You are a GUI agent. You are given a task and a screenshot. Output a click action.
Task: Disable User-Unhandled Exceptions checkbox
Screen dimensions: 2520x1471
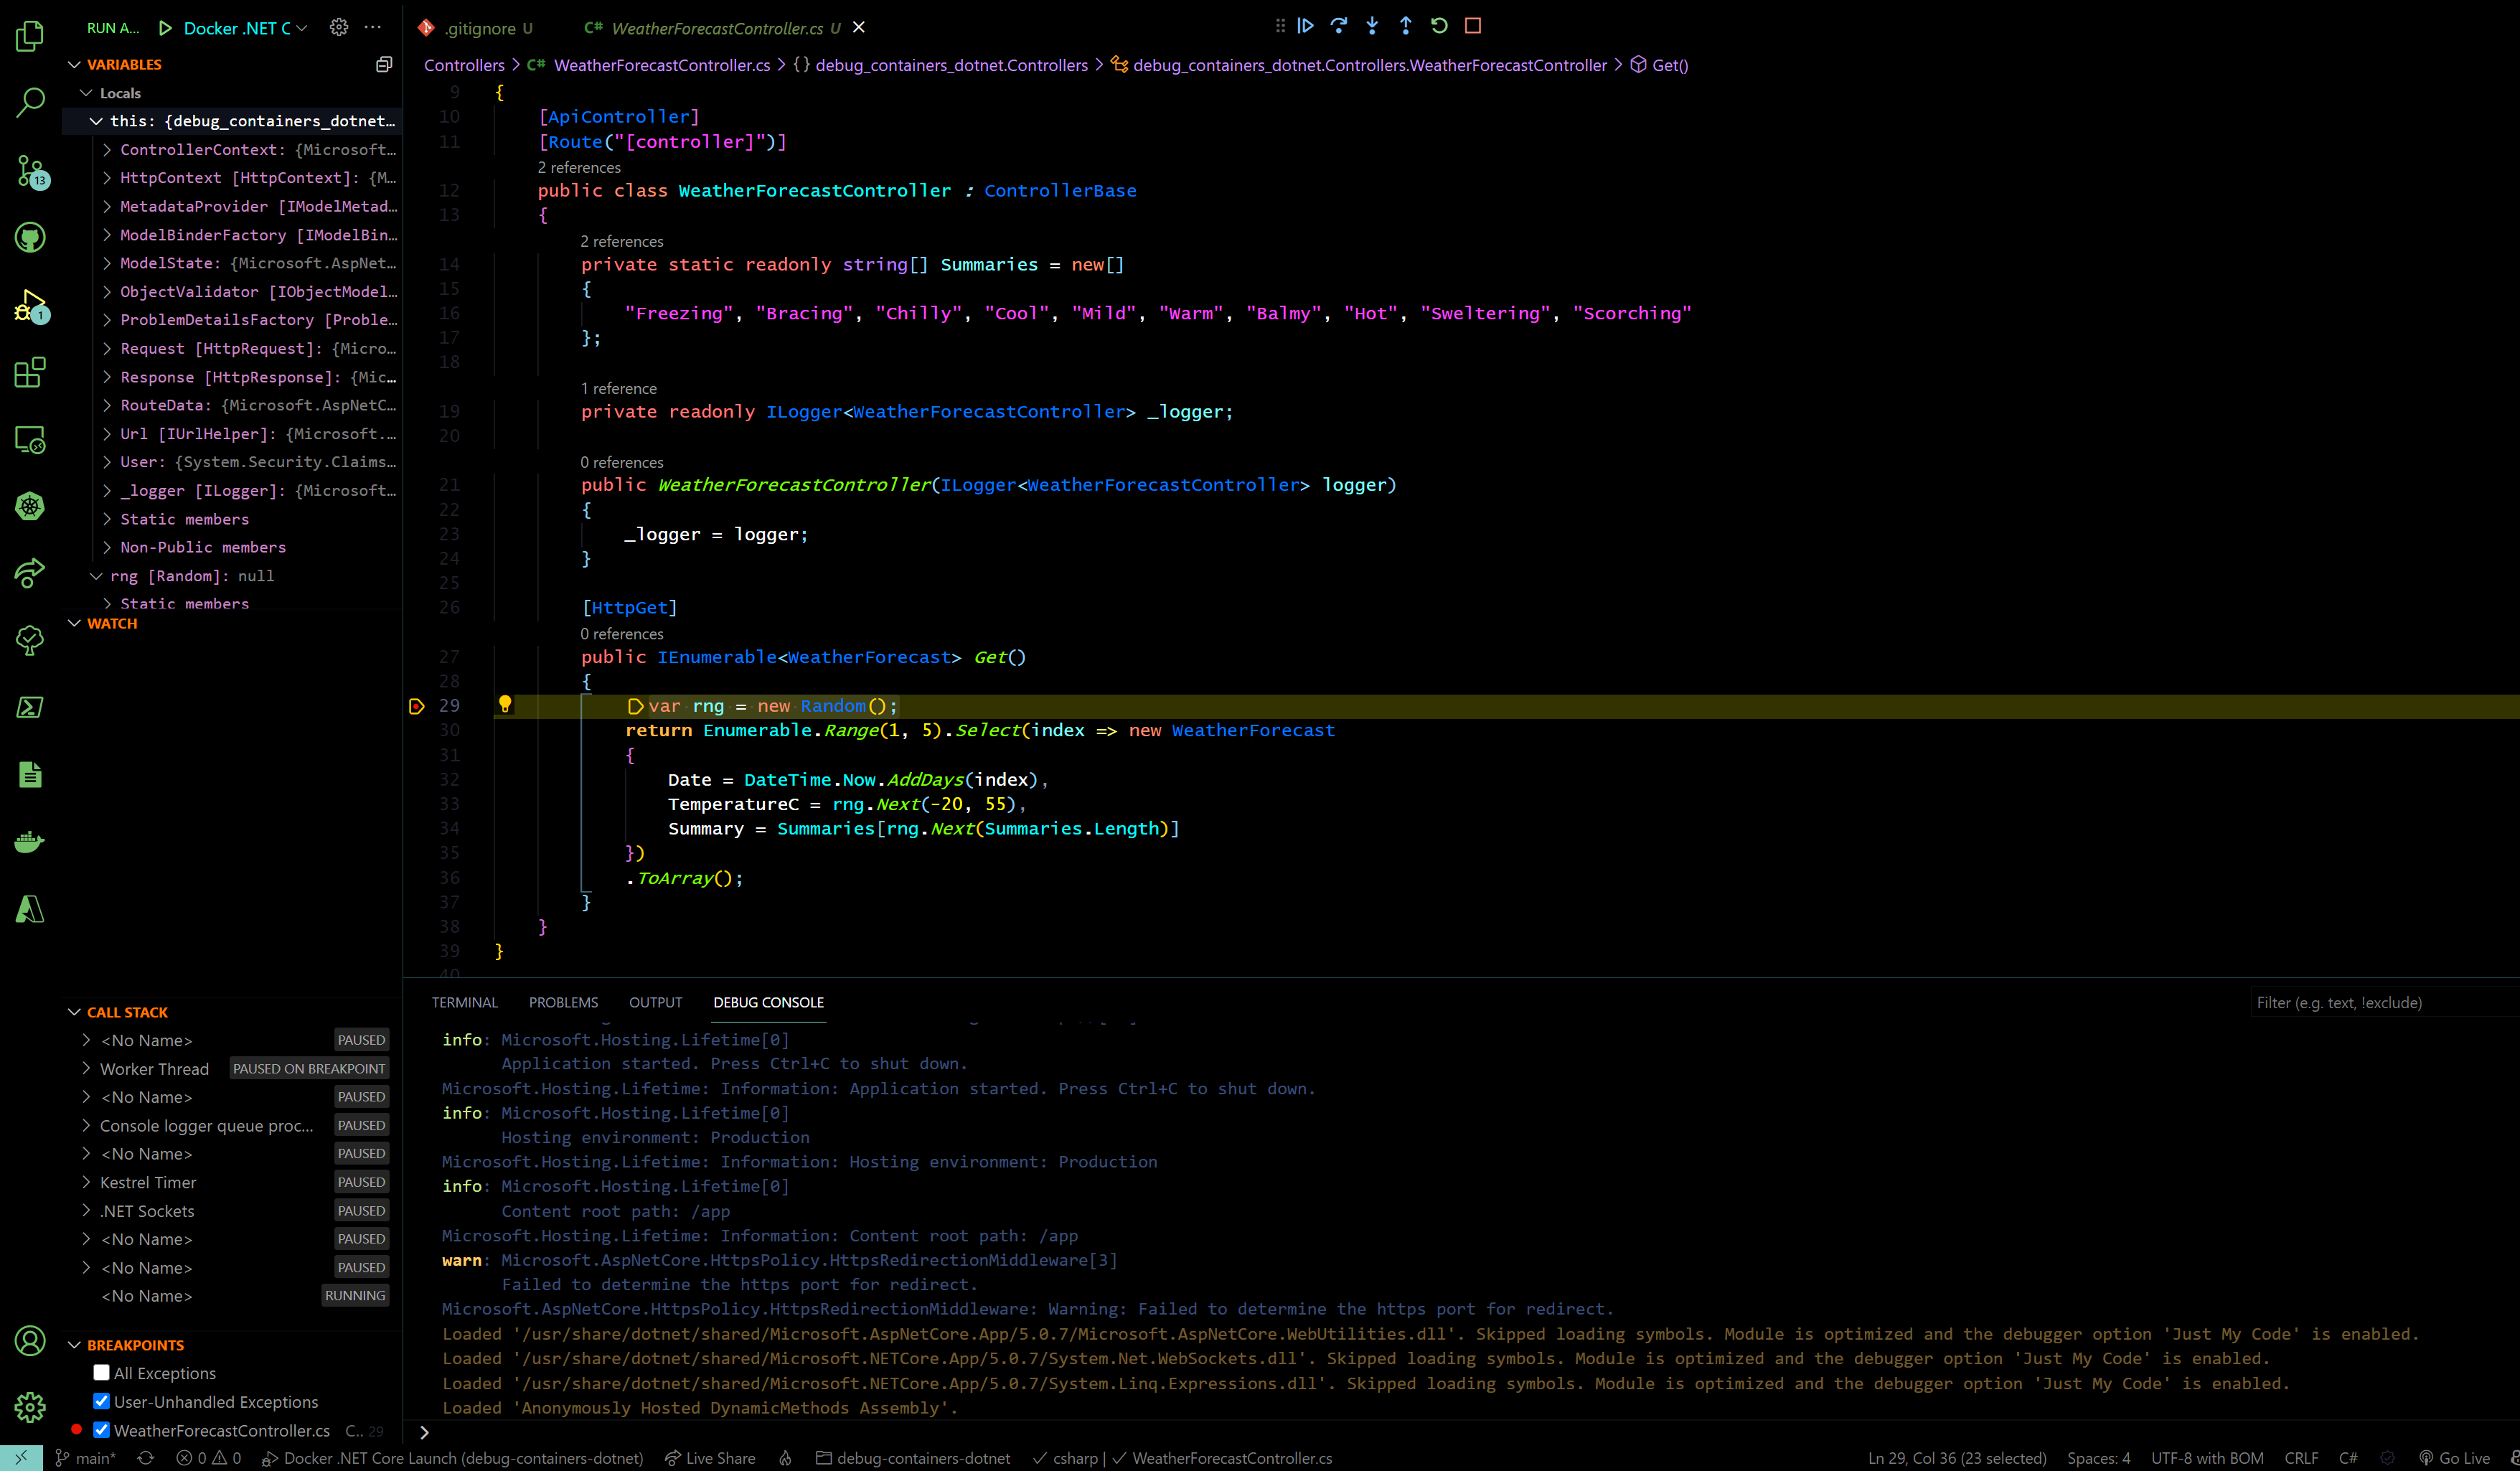(x=101, y=1402)
